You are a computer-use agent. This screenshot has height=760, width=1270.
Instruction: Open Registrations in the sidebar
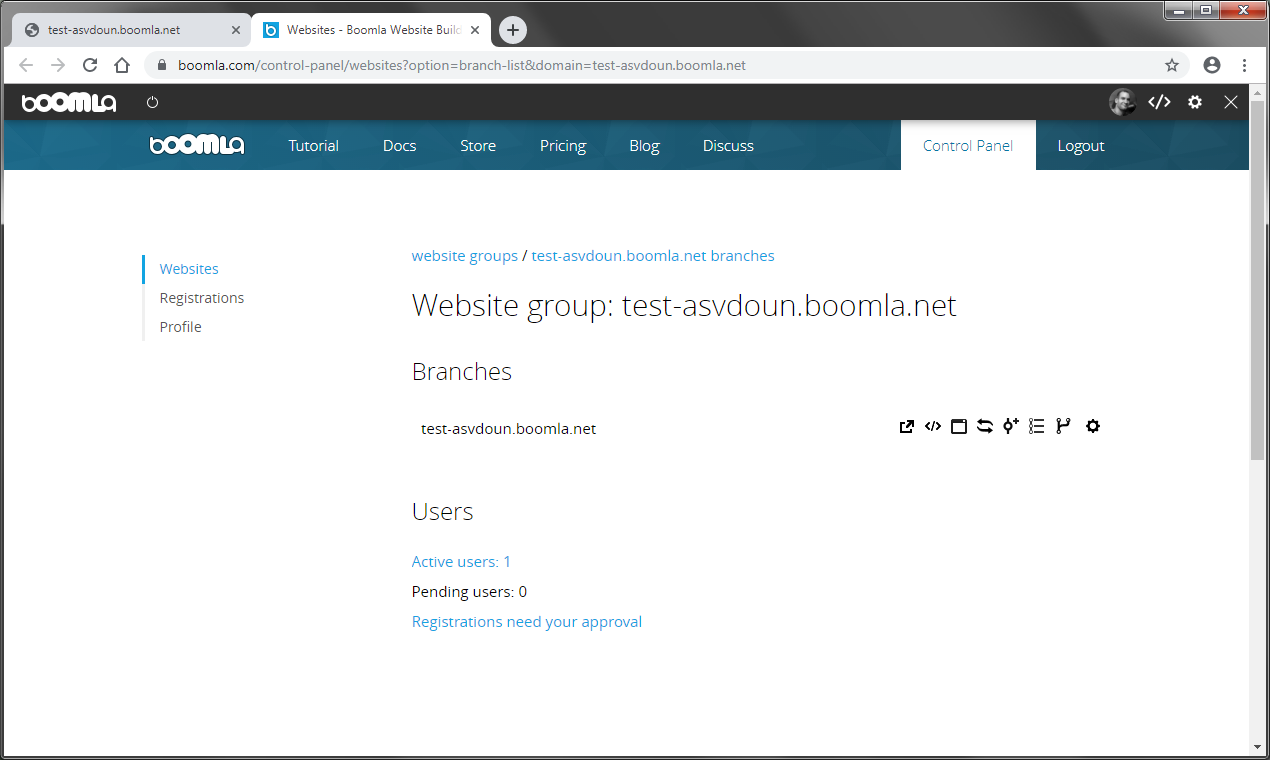click(x=202, y=298)
